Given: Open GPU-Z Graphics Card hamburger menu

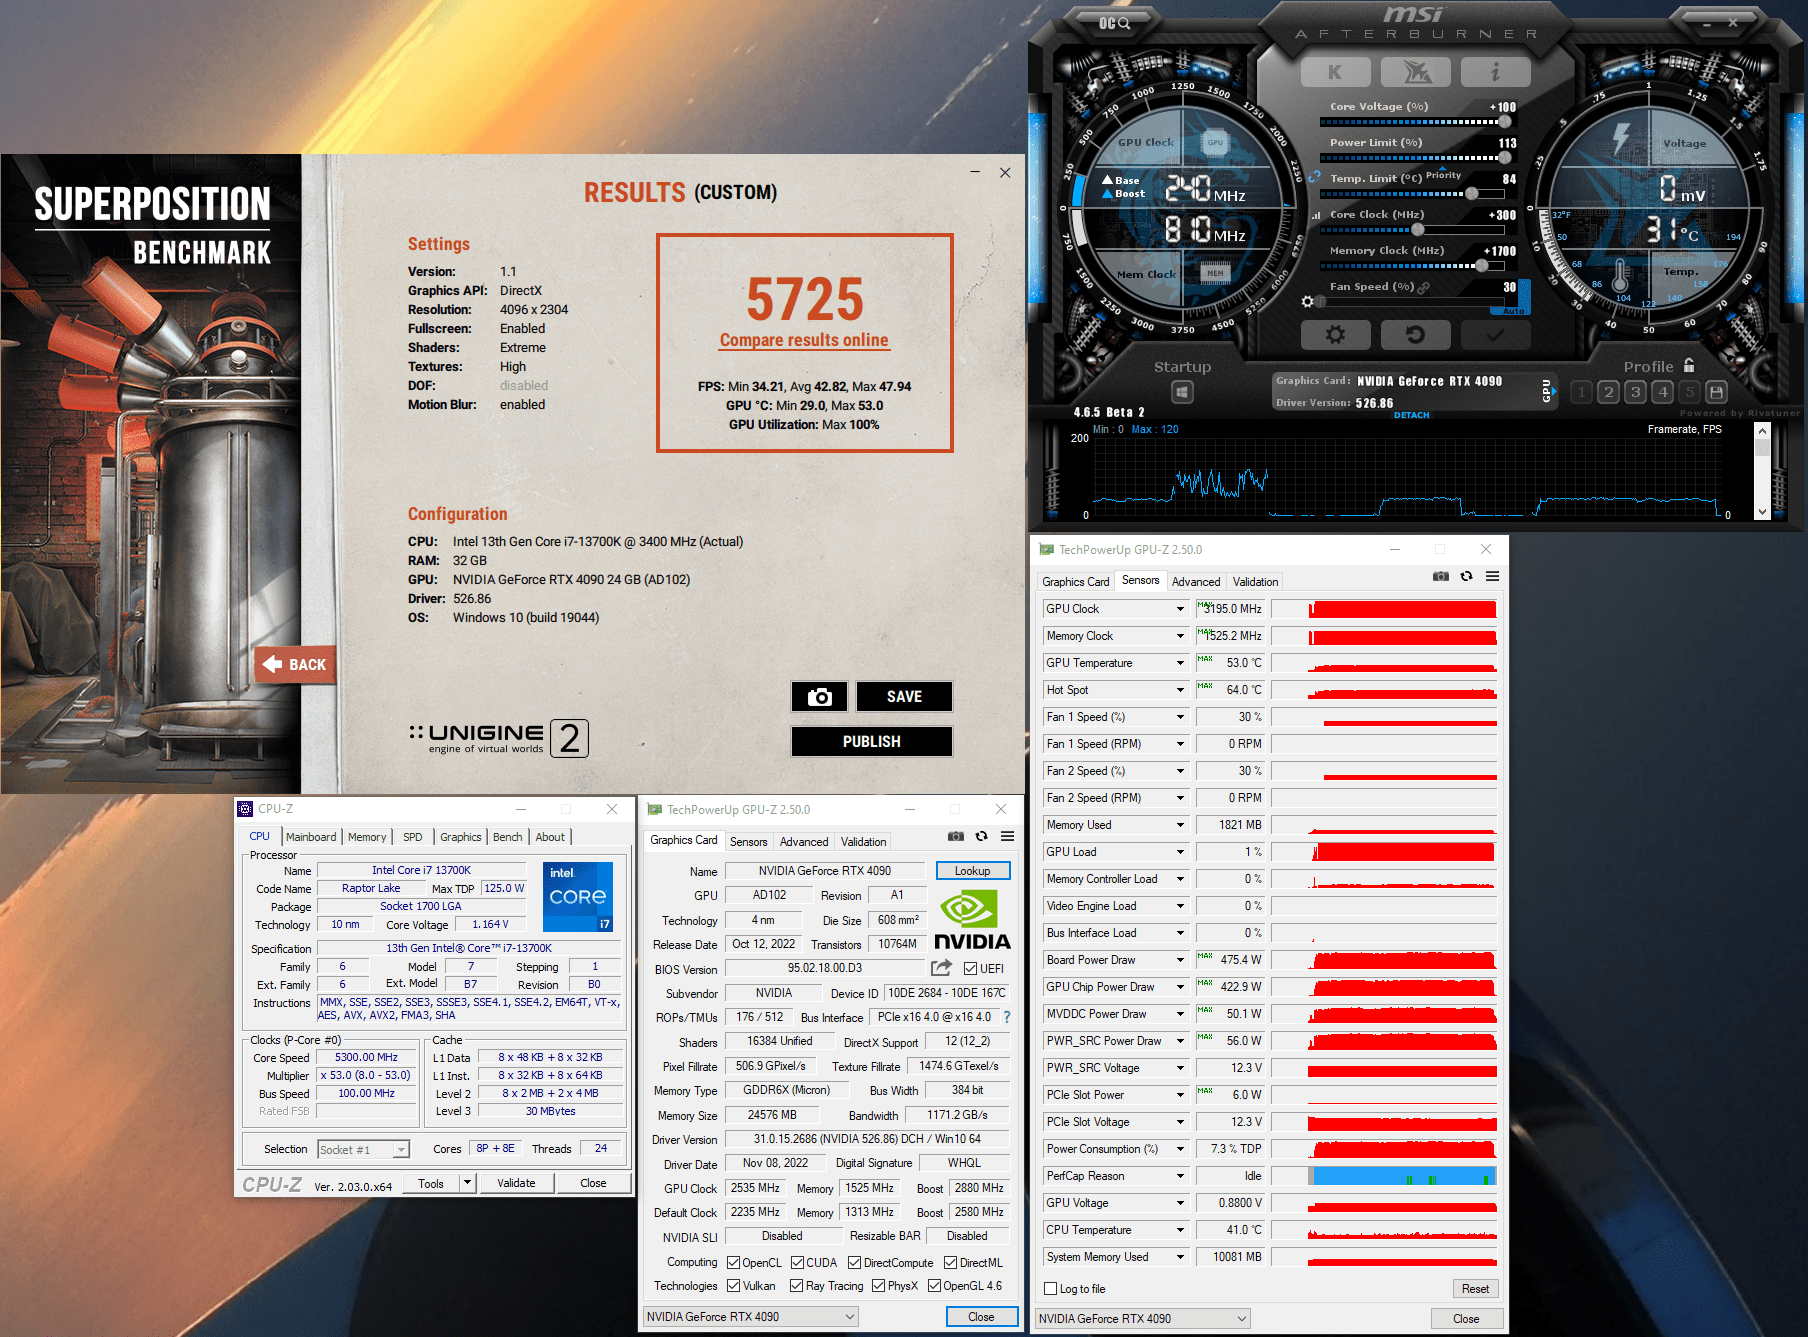Looking at the screenshot, I should pyautogui.click(x=1007, y=836).
